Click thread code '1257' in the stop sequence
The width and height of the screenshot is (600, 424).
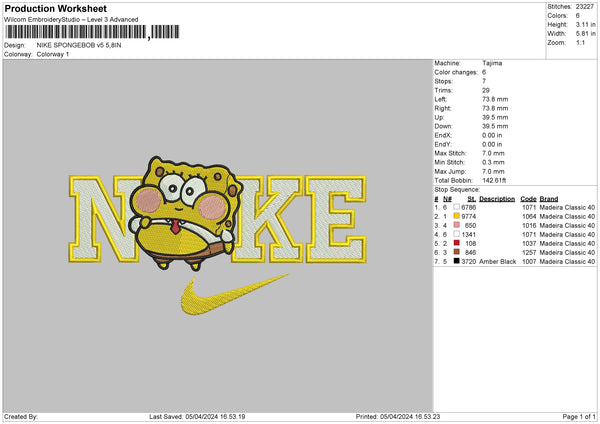click(x=529, y=253)
